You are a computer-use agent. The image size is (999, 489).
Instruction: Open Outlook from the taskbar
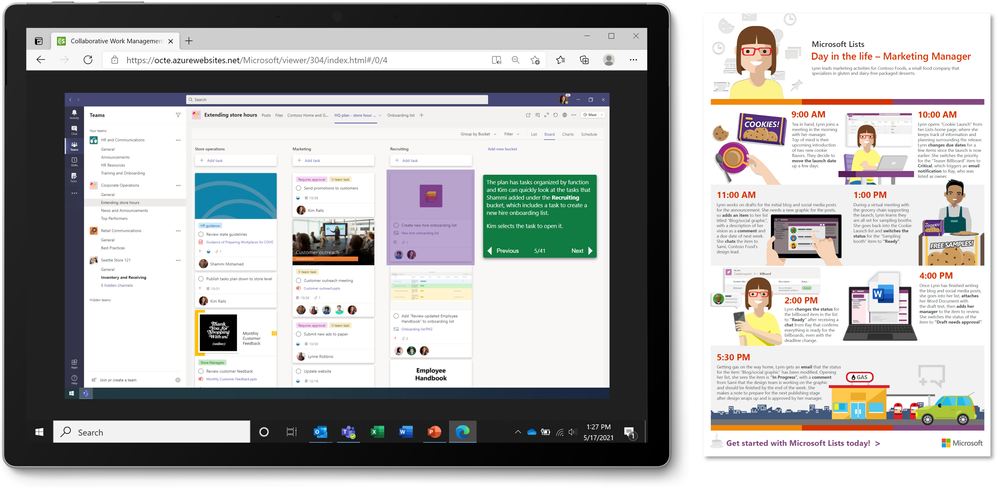point(320,432)
